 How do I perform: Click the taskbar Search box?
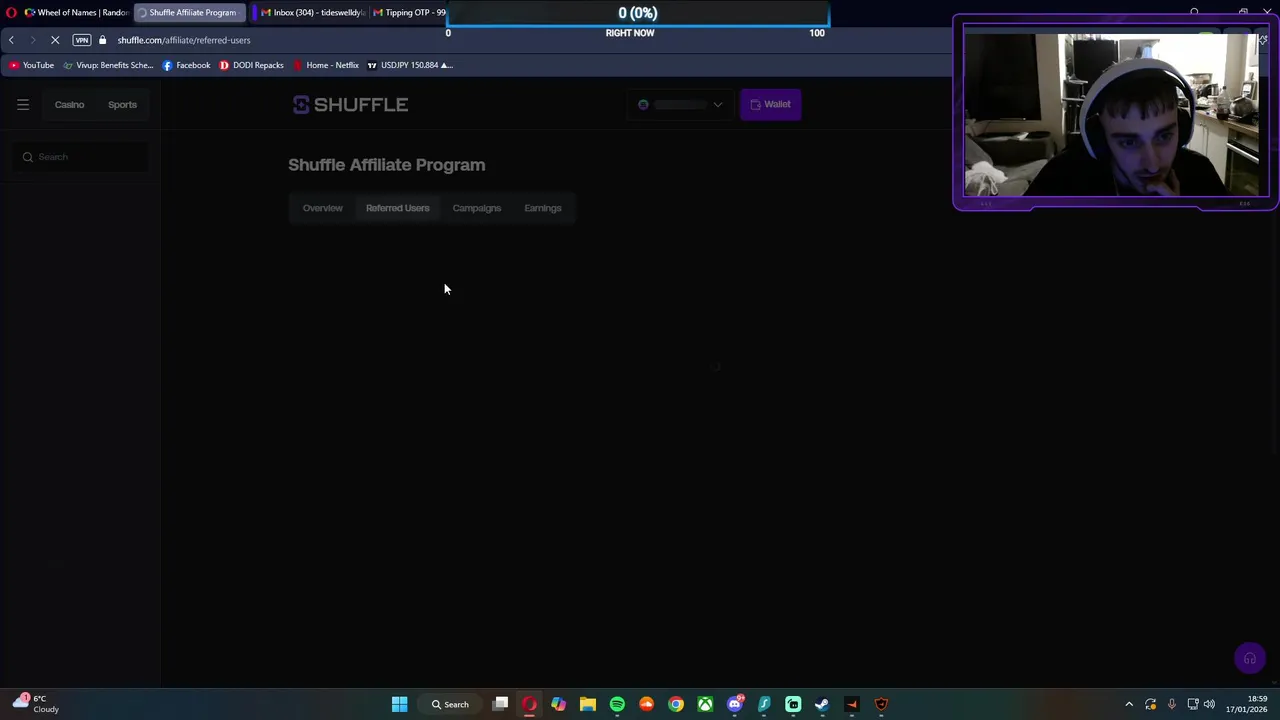(450, 705)
